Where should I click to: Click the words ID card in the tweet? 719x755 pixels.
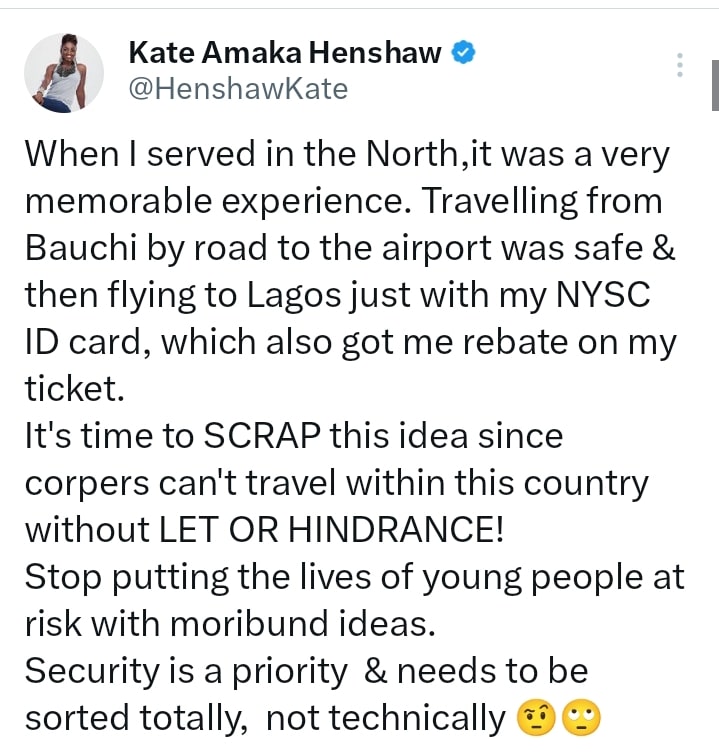(82, 342)
